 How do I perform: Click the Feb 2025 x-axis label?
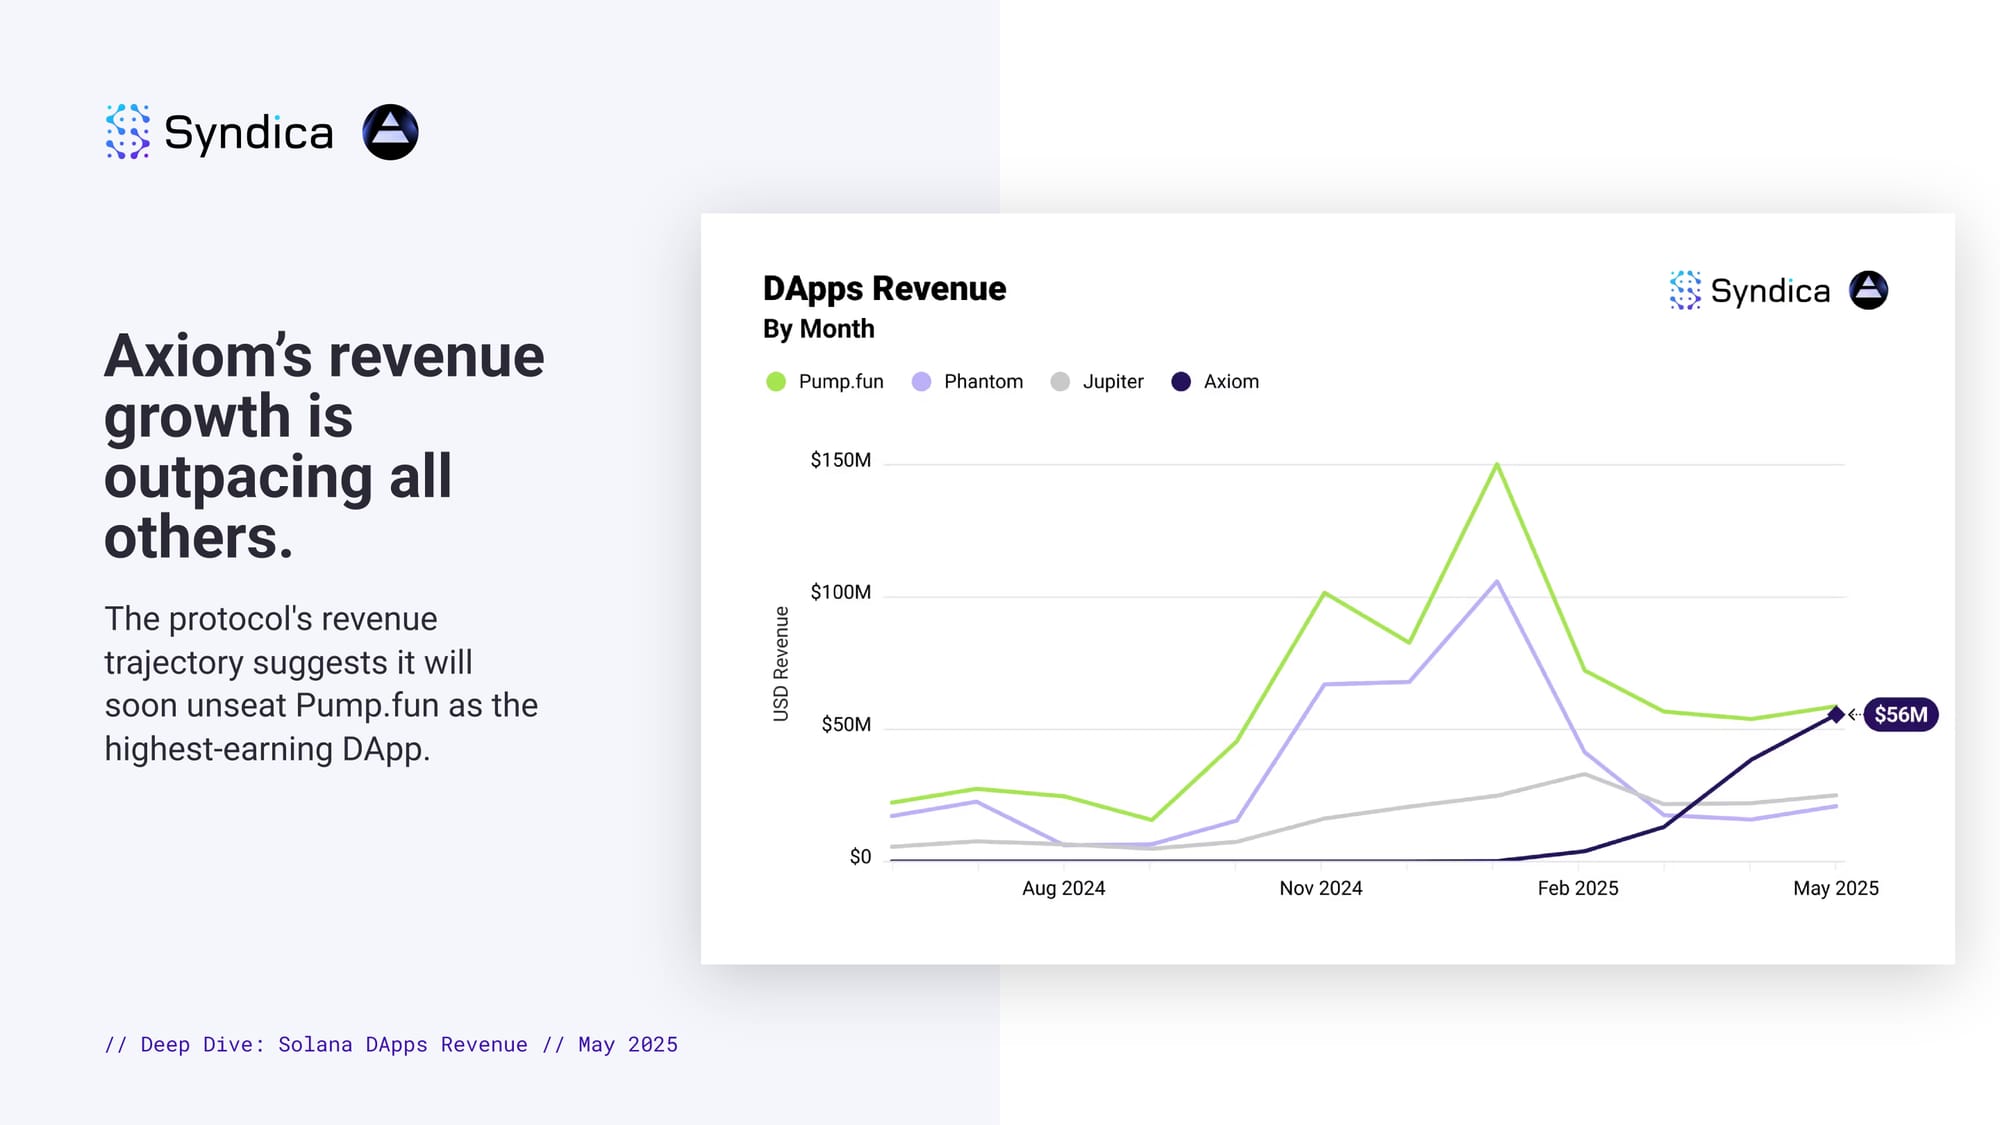click(x=1578, y=888)
